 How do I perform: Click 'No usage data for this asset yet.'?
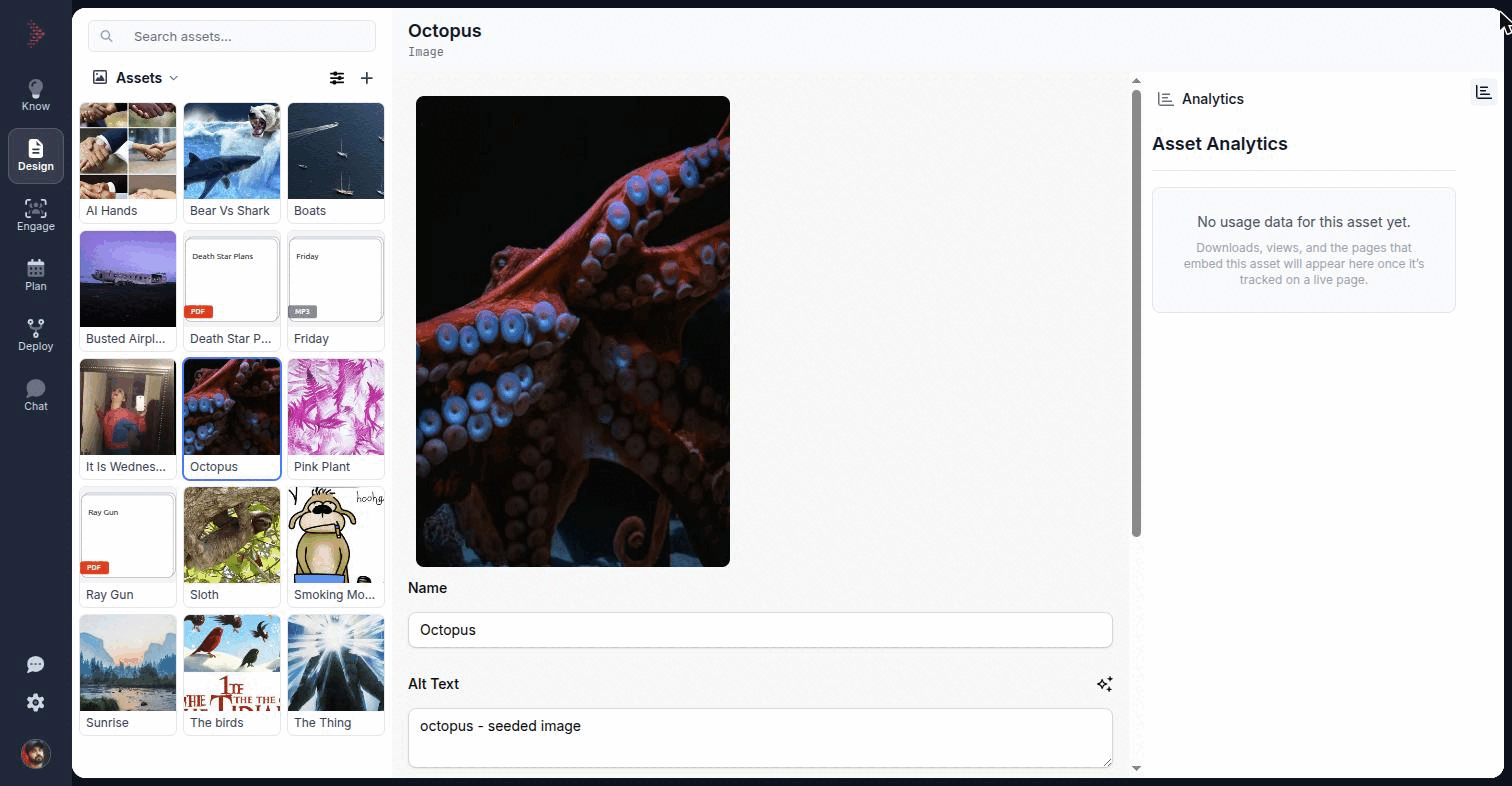[x=1304, y=222]
